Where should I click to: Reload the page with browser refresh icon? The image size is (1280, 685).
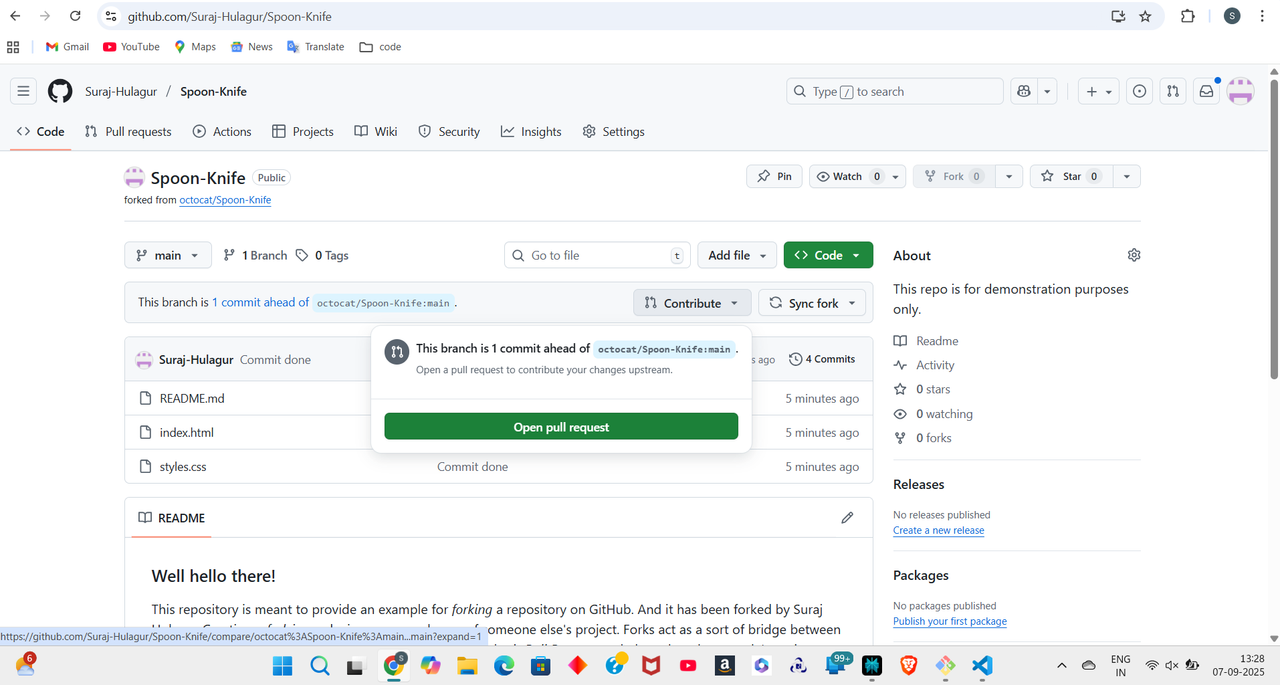[75, 16]
